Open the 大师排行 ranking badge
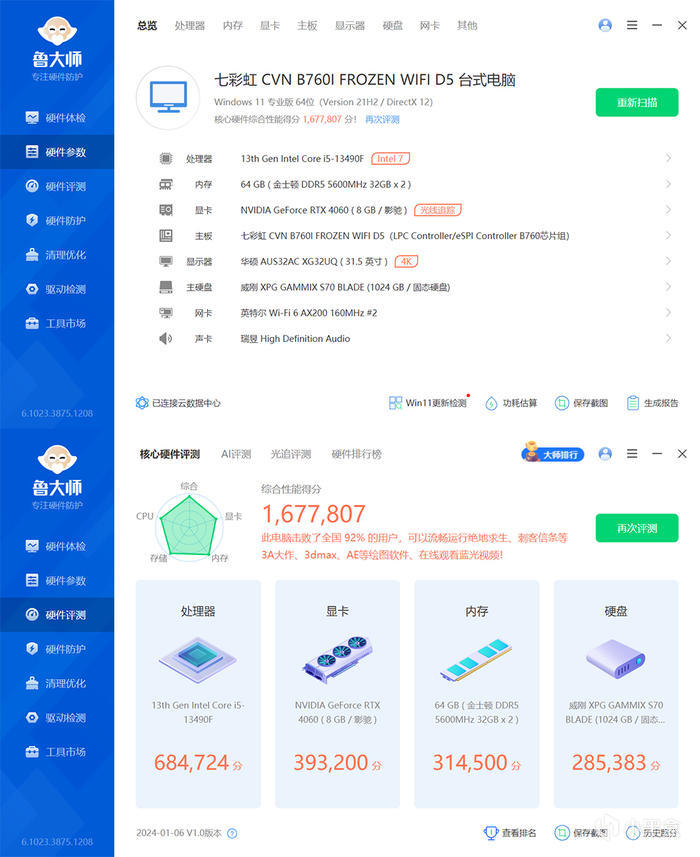Viewport: 700px width, 857px height. tap(552, 453)
